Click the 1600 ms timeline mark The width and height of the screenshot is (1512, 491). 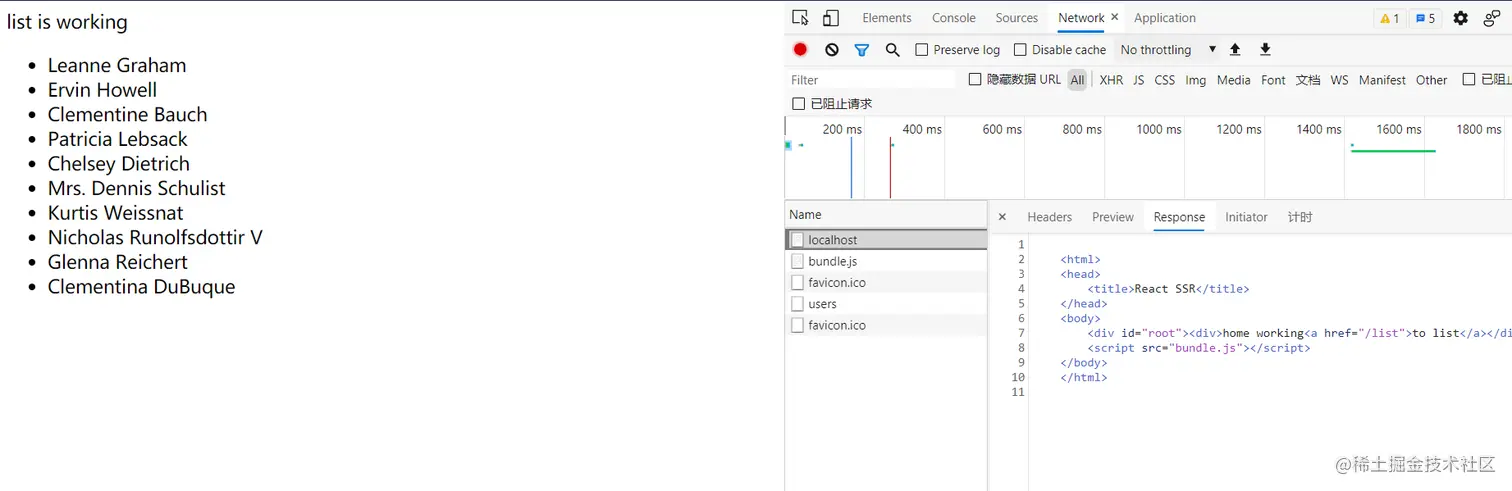click(x=1398, y=129)
